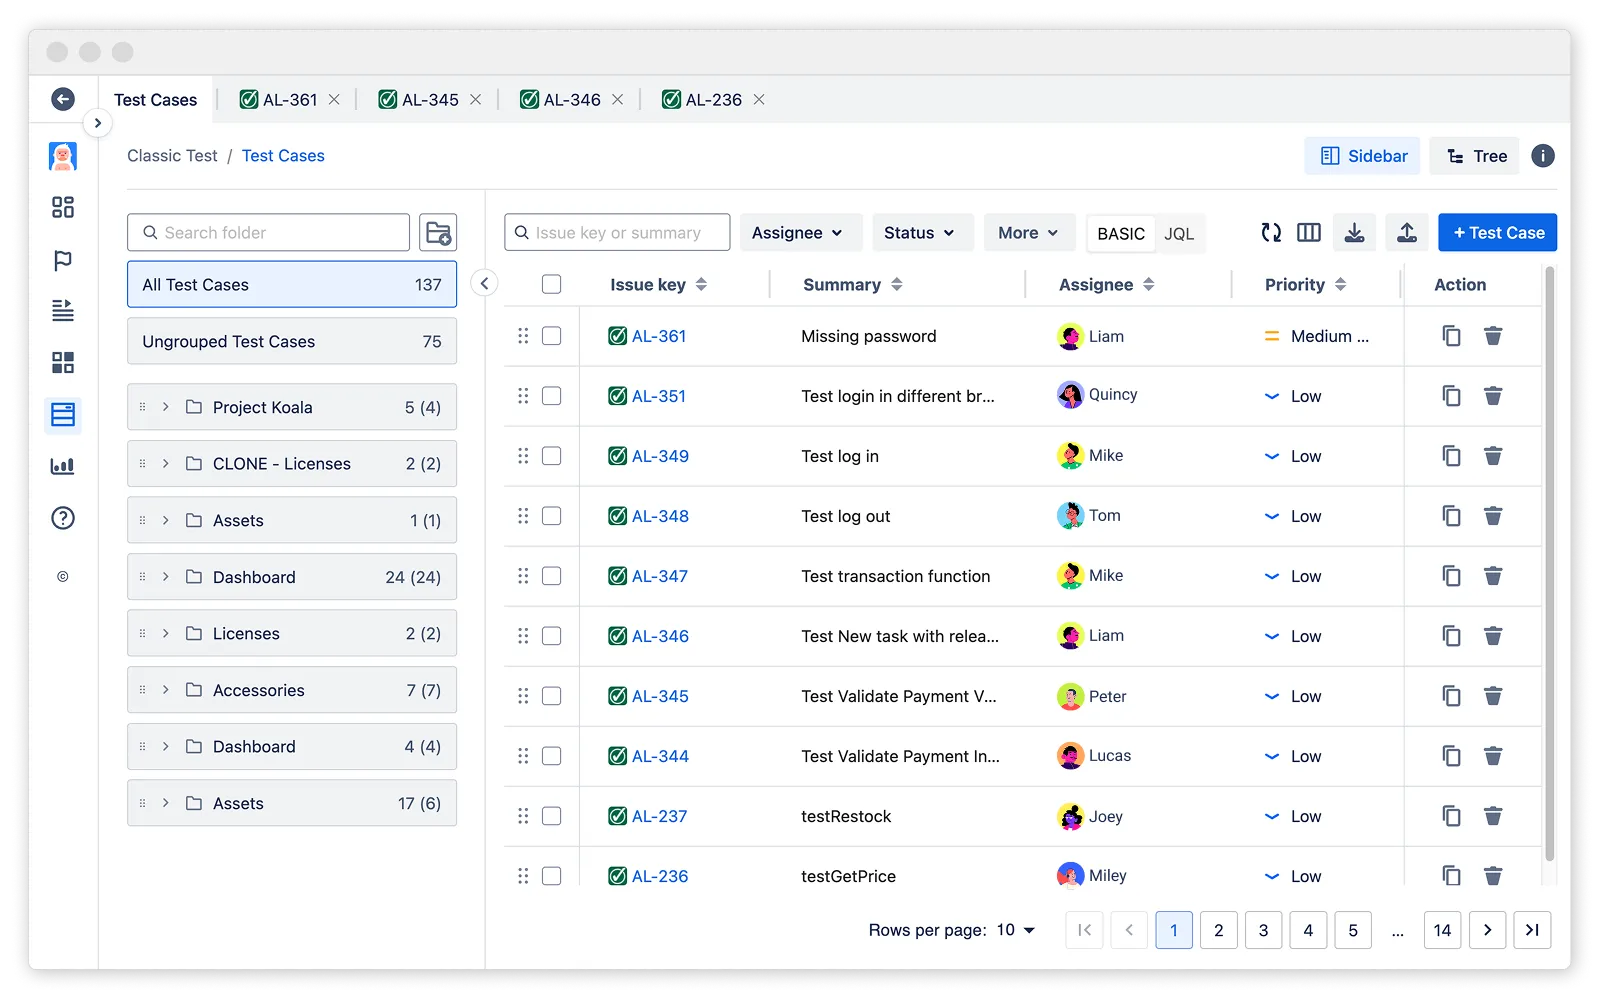Open the reports bar chart sidebar icon
Screen dimensions: 1600x1000
tap(63, 466)
